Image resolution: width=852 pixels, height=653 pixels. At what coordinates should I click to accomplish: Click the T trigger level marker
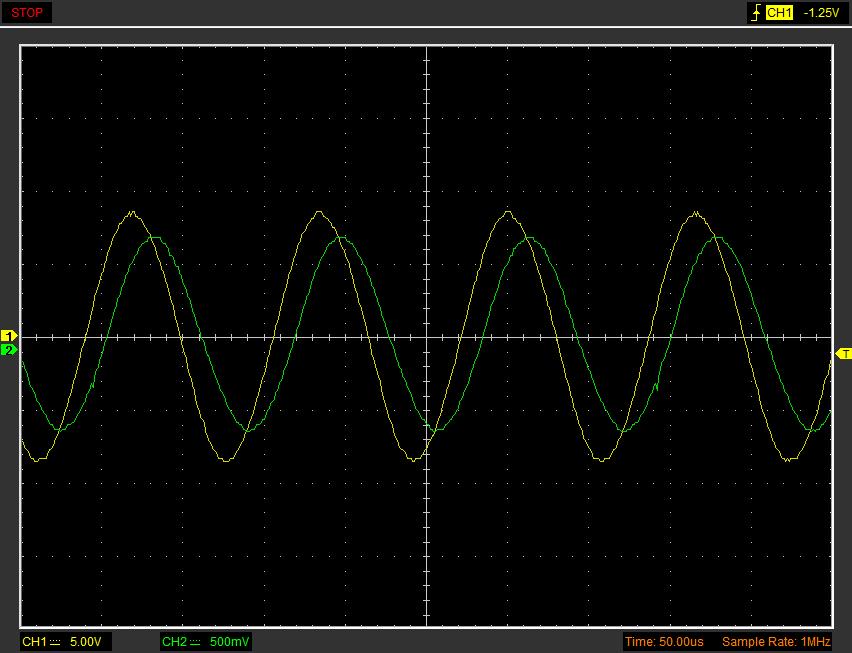(843, 354)
